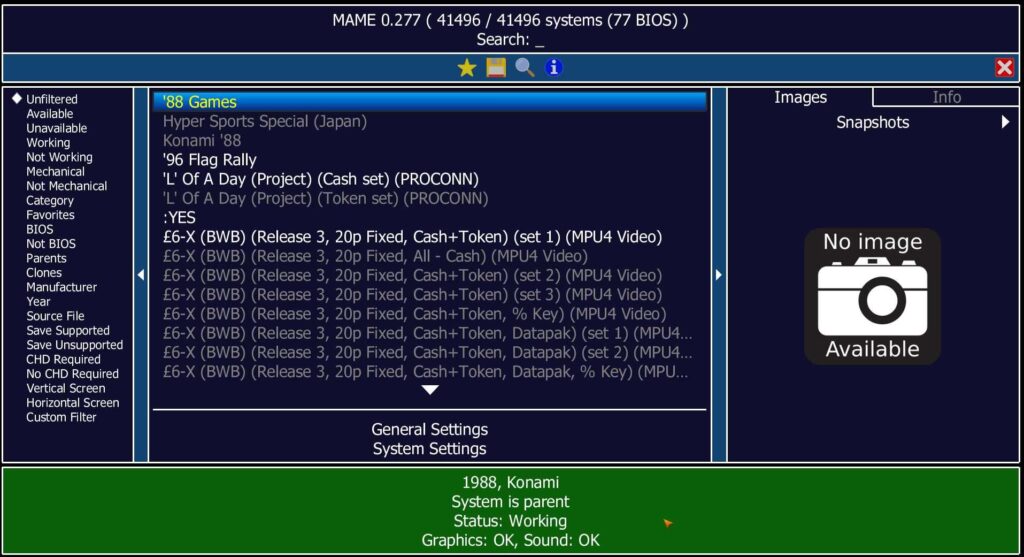Choose the BIOS filter
This screenshot has height=557, width=1024.
(x=39, y=229)
